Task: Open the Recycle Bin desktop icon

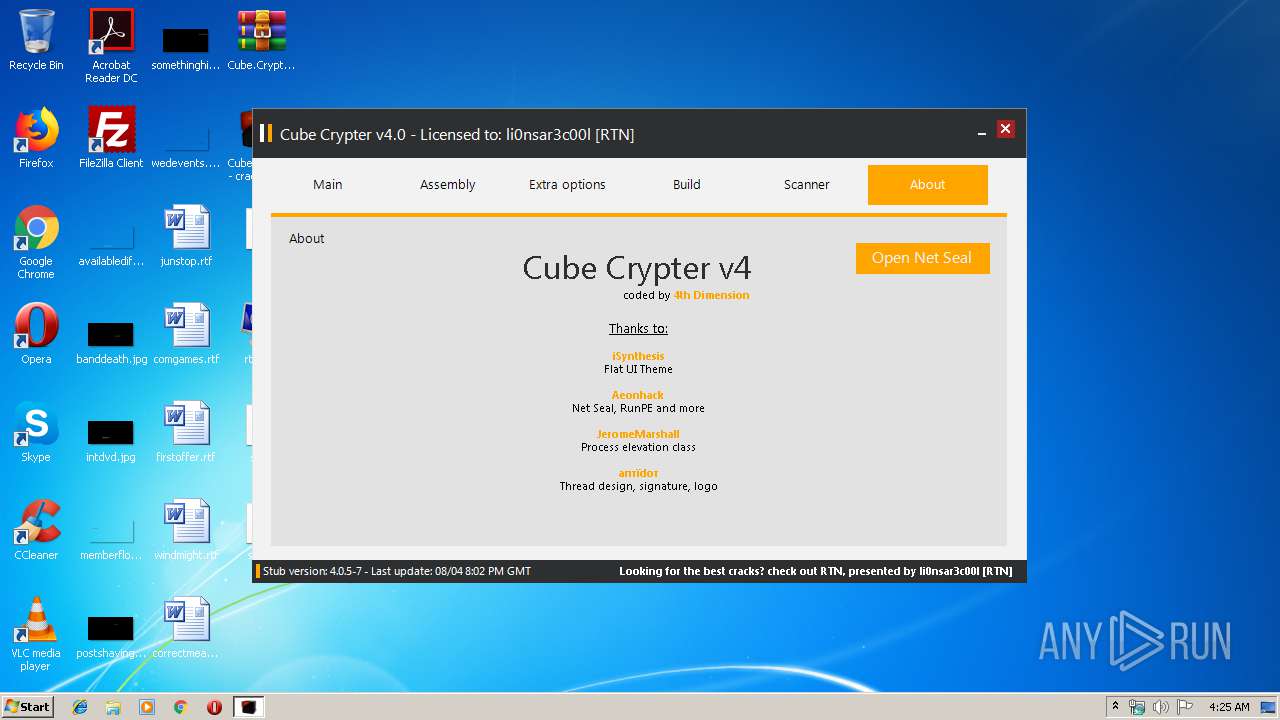Action: click(x=36, y=40)
